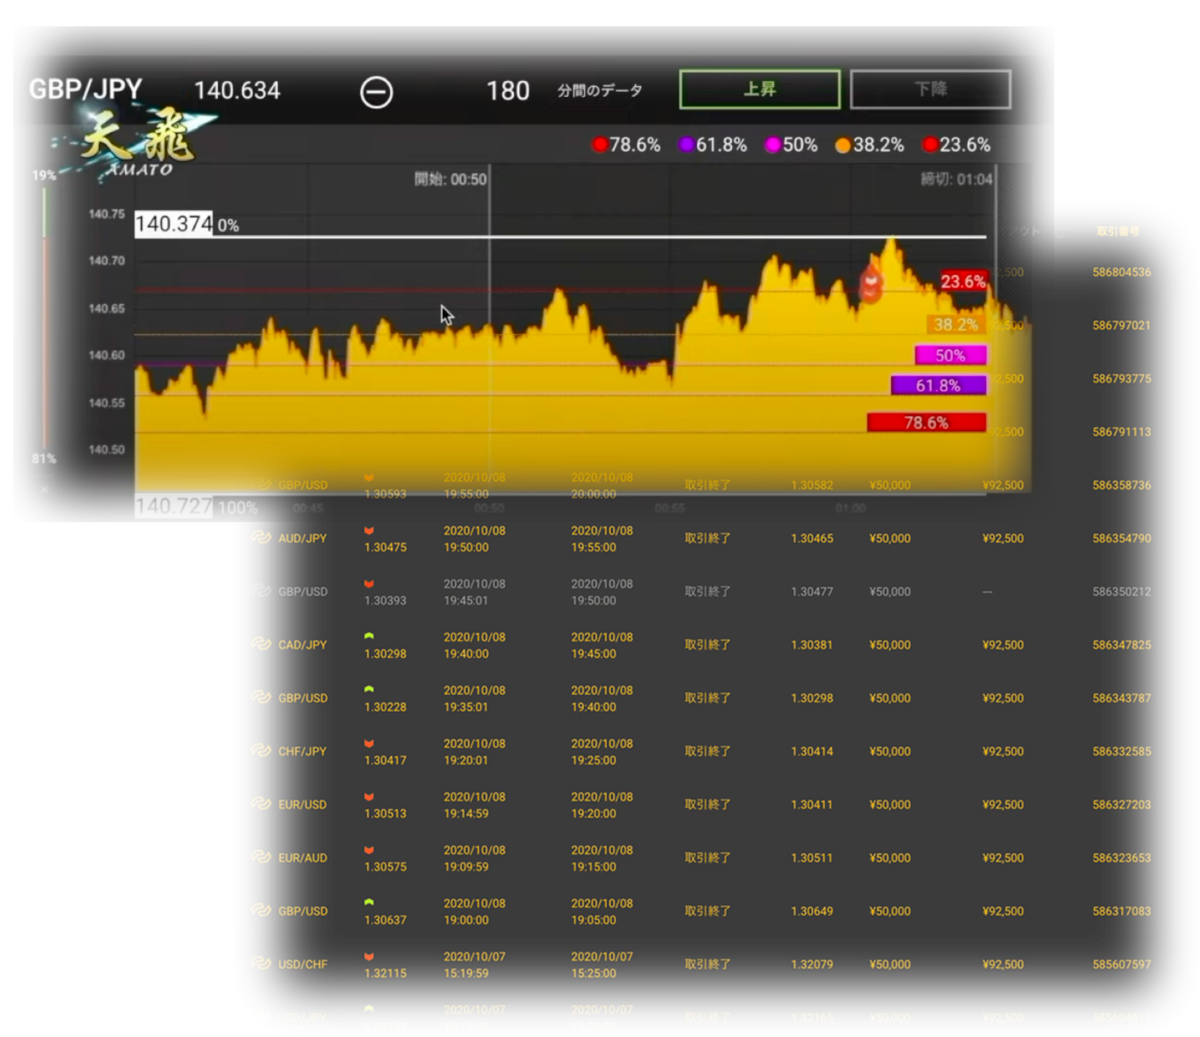Select the CAD/JPY pair name in history
The height and width of the screenshot is (1037, 1200).
pos(303,645)
